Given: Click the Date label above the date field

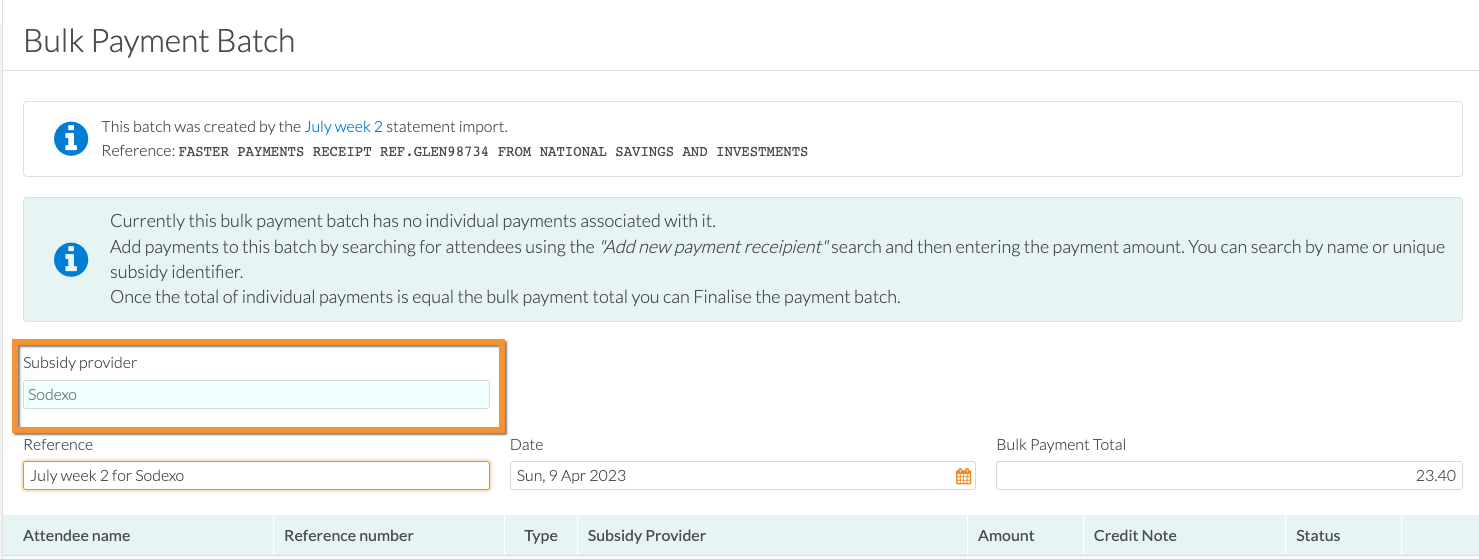Looking at the screenshot, I should [526, 445].
